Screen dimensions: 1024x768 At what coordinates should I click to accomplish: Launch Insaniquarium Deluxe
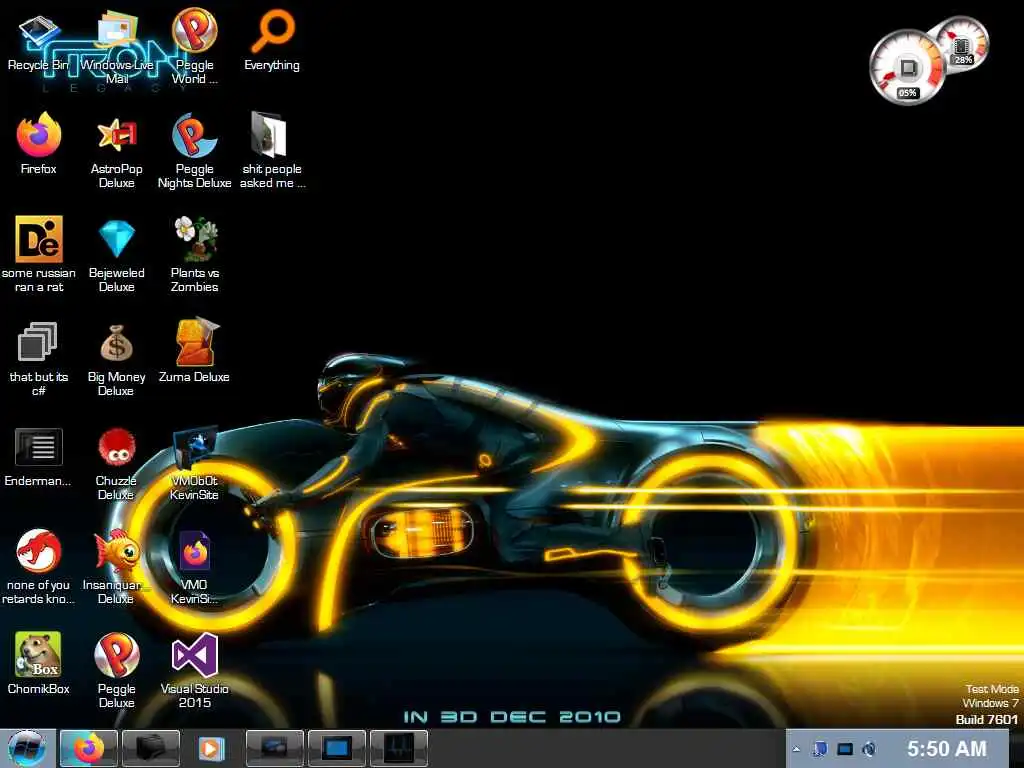[115, 567]
